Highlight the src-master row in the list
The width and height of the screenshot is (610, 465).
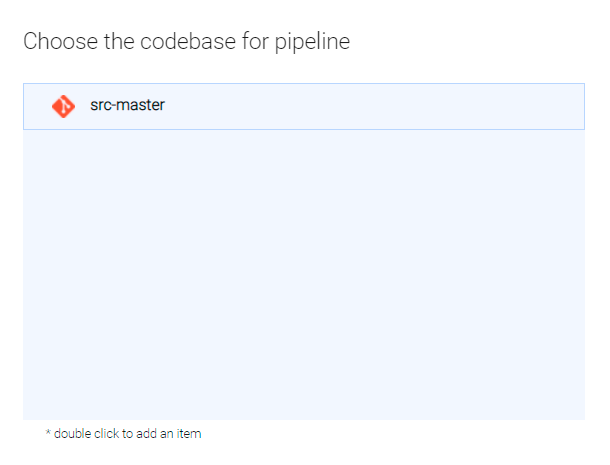[303, 106]
